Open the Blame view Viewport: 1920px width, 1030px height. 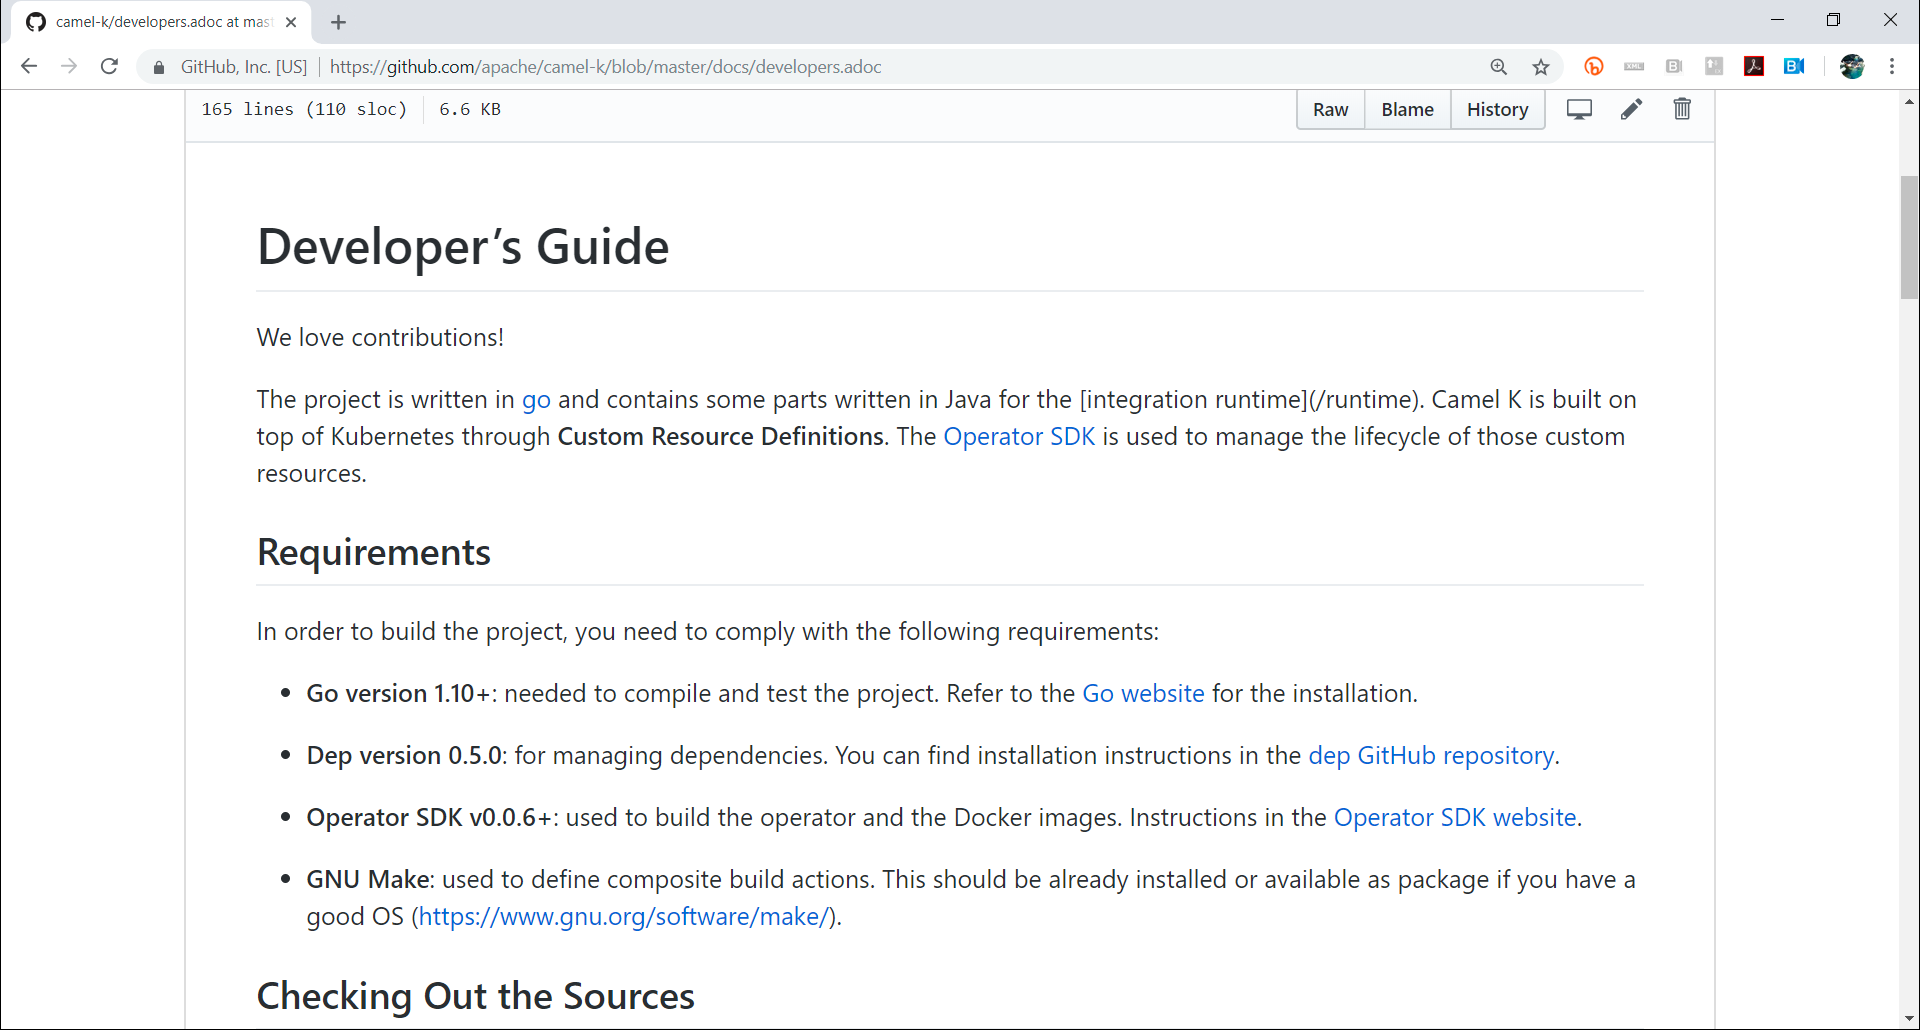1407,109
